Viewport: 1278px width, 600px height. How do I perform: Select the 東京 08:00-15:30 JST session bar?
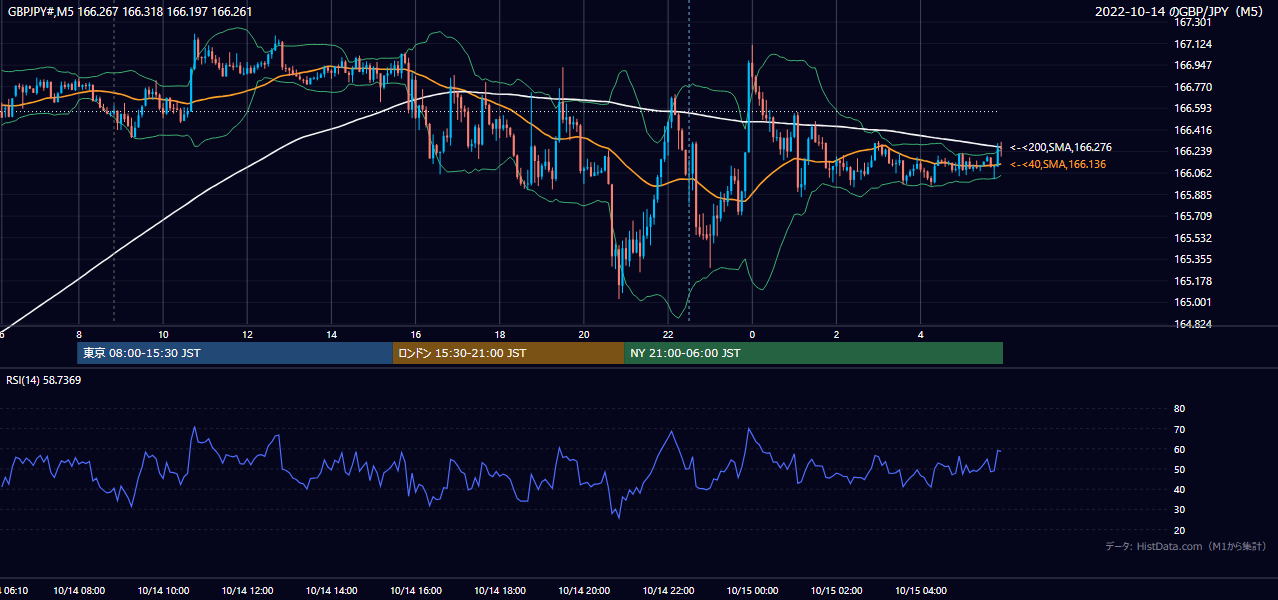(235, 353)
